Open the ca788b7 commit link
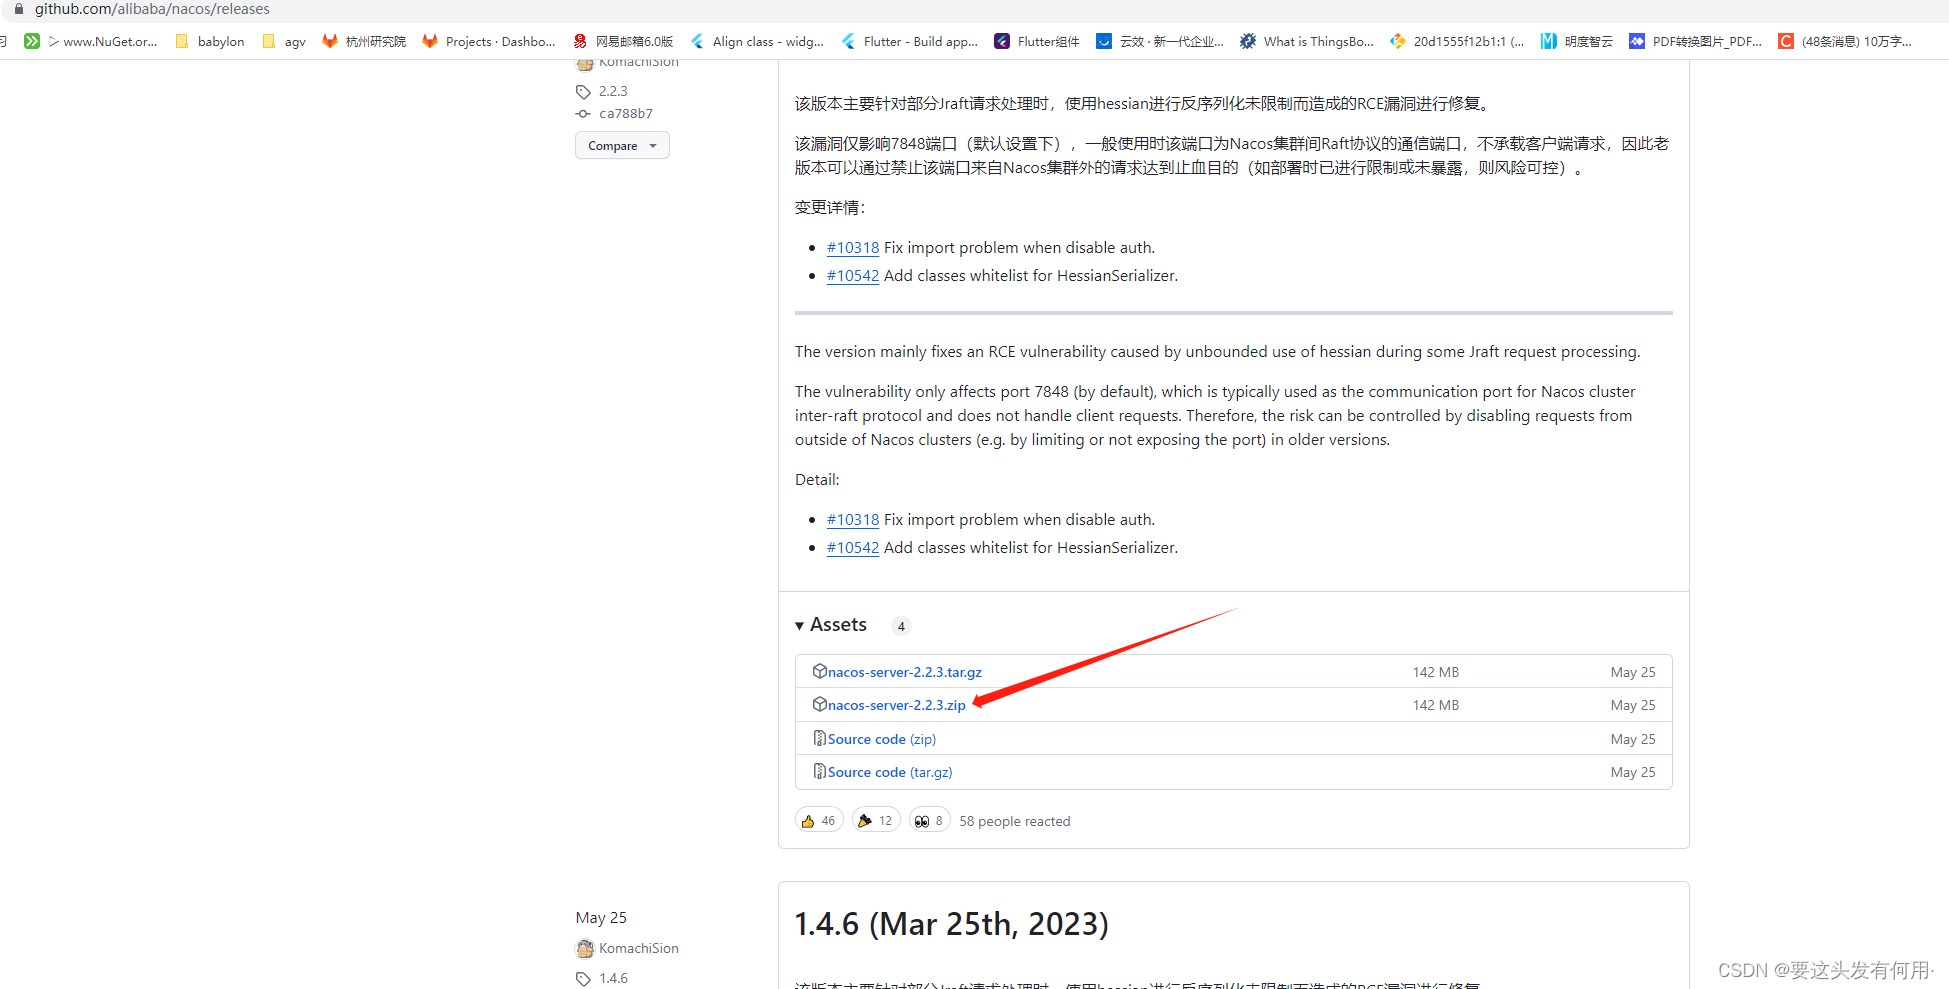The image size is (1949, 989). tap(626, 114)
